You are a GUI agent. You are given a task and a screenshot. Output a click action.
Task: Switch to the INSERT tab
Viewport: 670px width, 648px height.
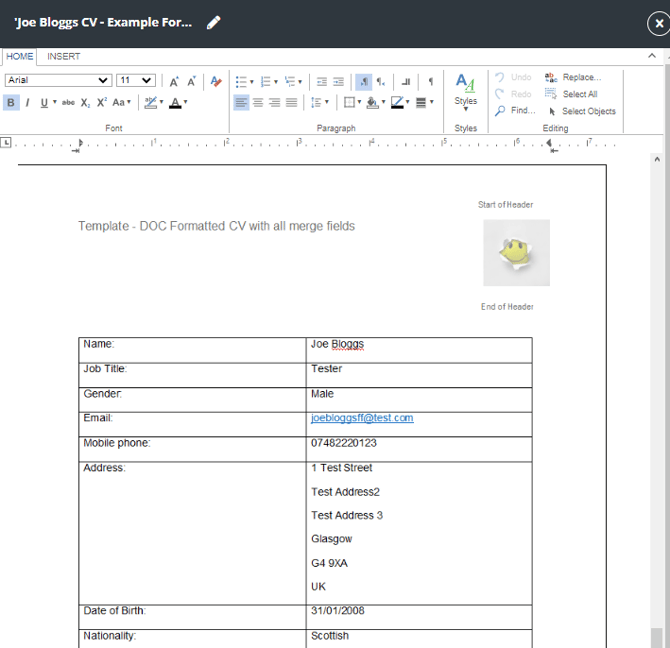(64, 56)
